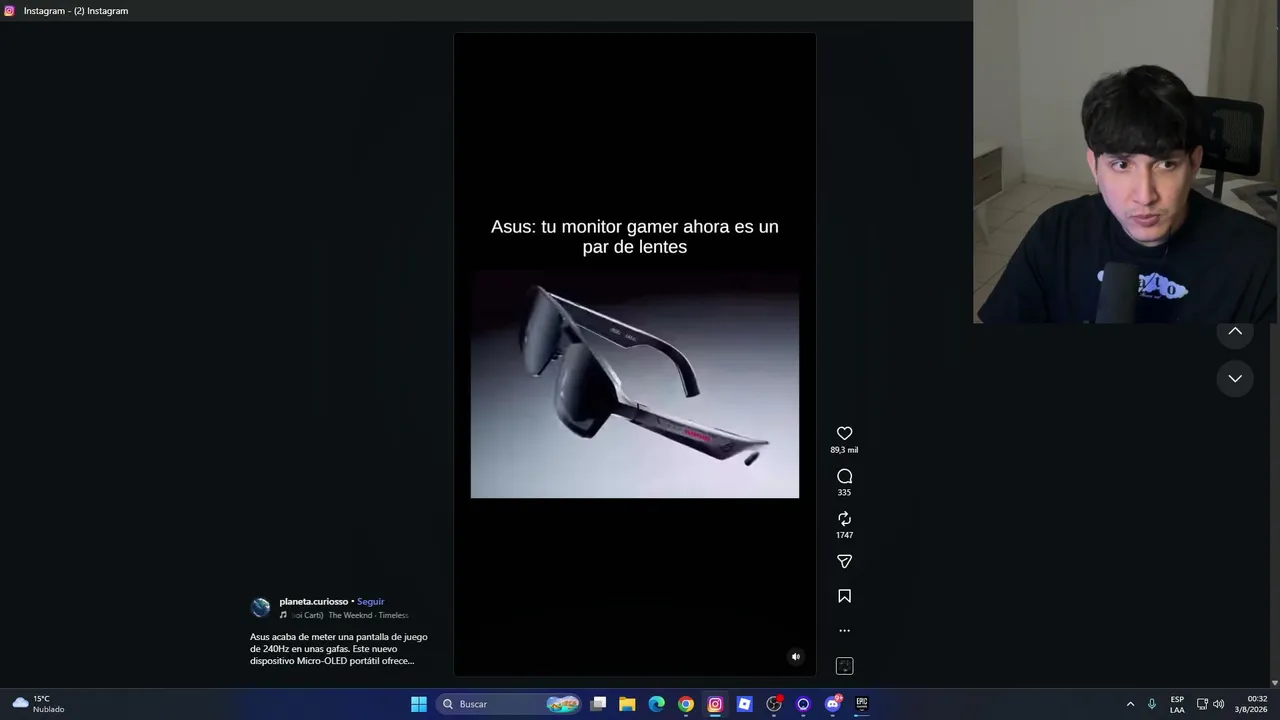1280x720 pixels.
Task: Go to the previous reel with up chevron
Action: pyautogui.click(x=1235, y=331)
